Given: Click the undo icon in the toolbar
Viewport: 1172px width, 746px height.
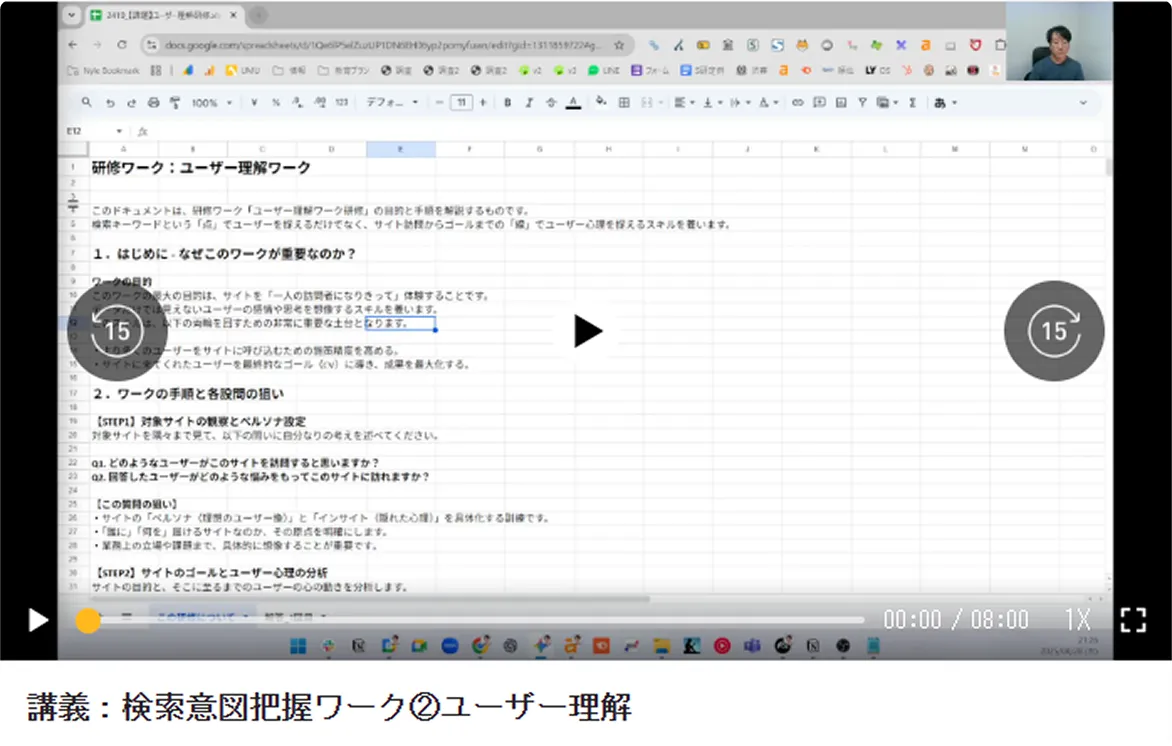Looking at the screenshot, I should coord(108,103).
